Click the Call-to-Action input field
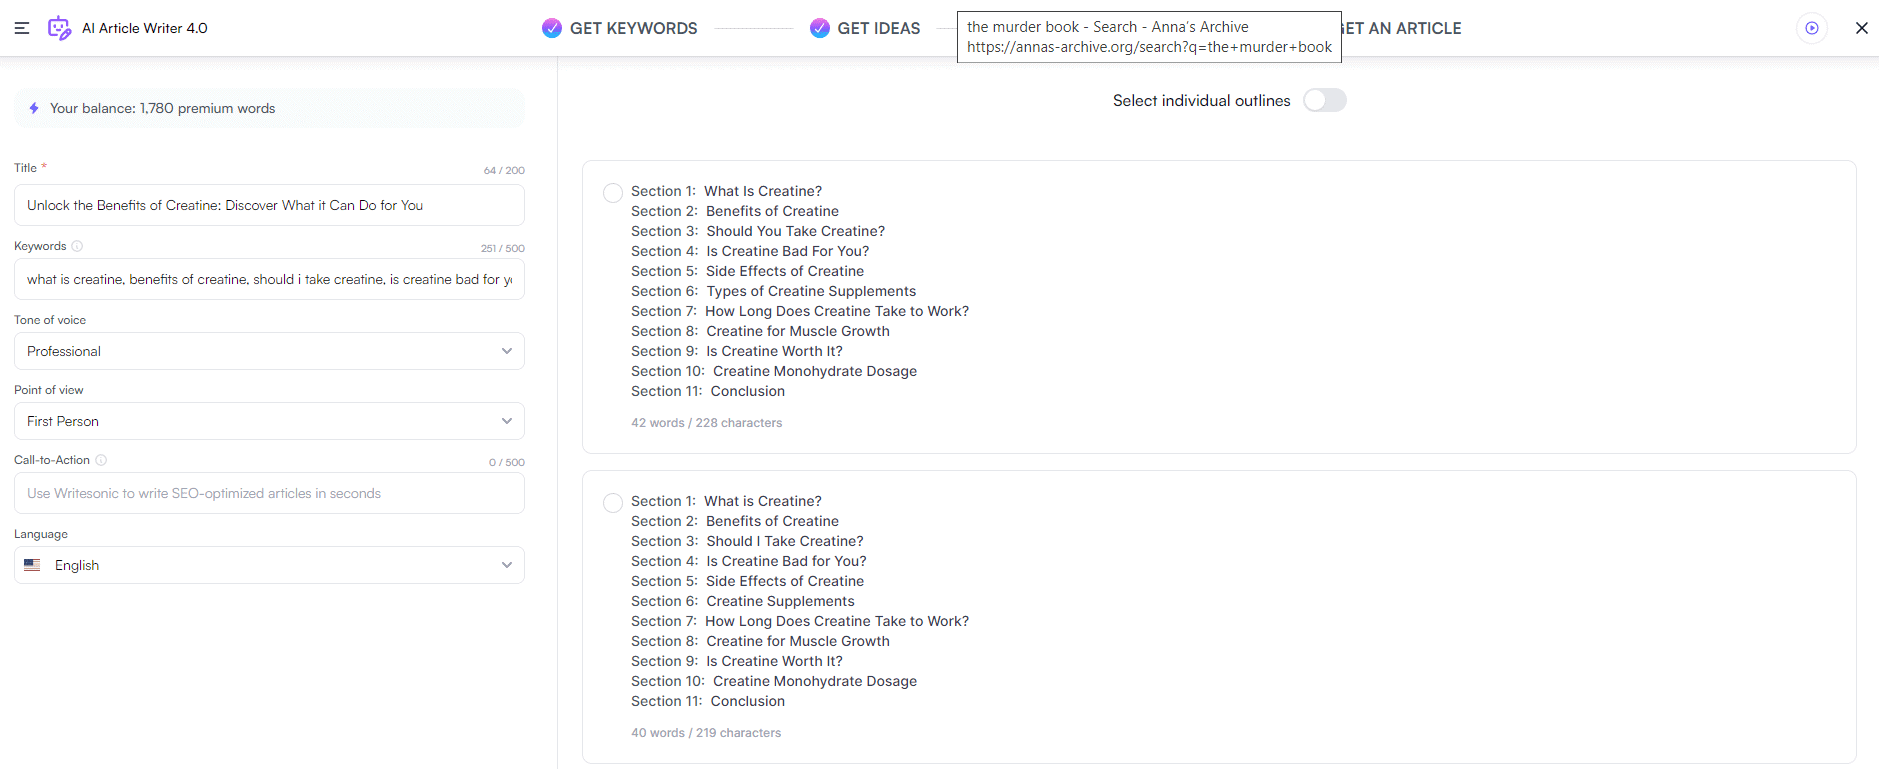This screenshot has height=769, width=1879. click(x=269, y=493)
